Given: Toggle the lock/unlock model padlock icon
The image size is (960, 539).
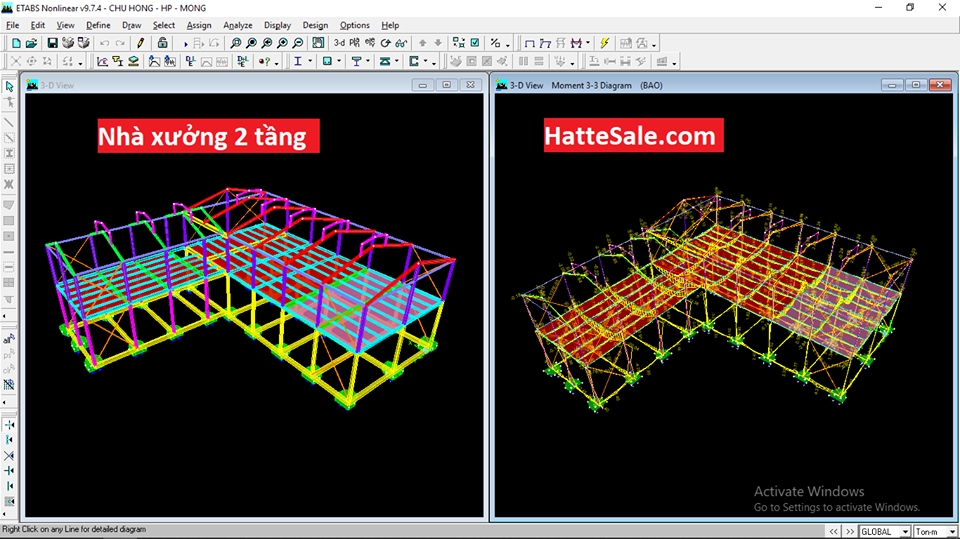Looking at the screenshot, I should (x=162, y=43).
